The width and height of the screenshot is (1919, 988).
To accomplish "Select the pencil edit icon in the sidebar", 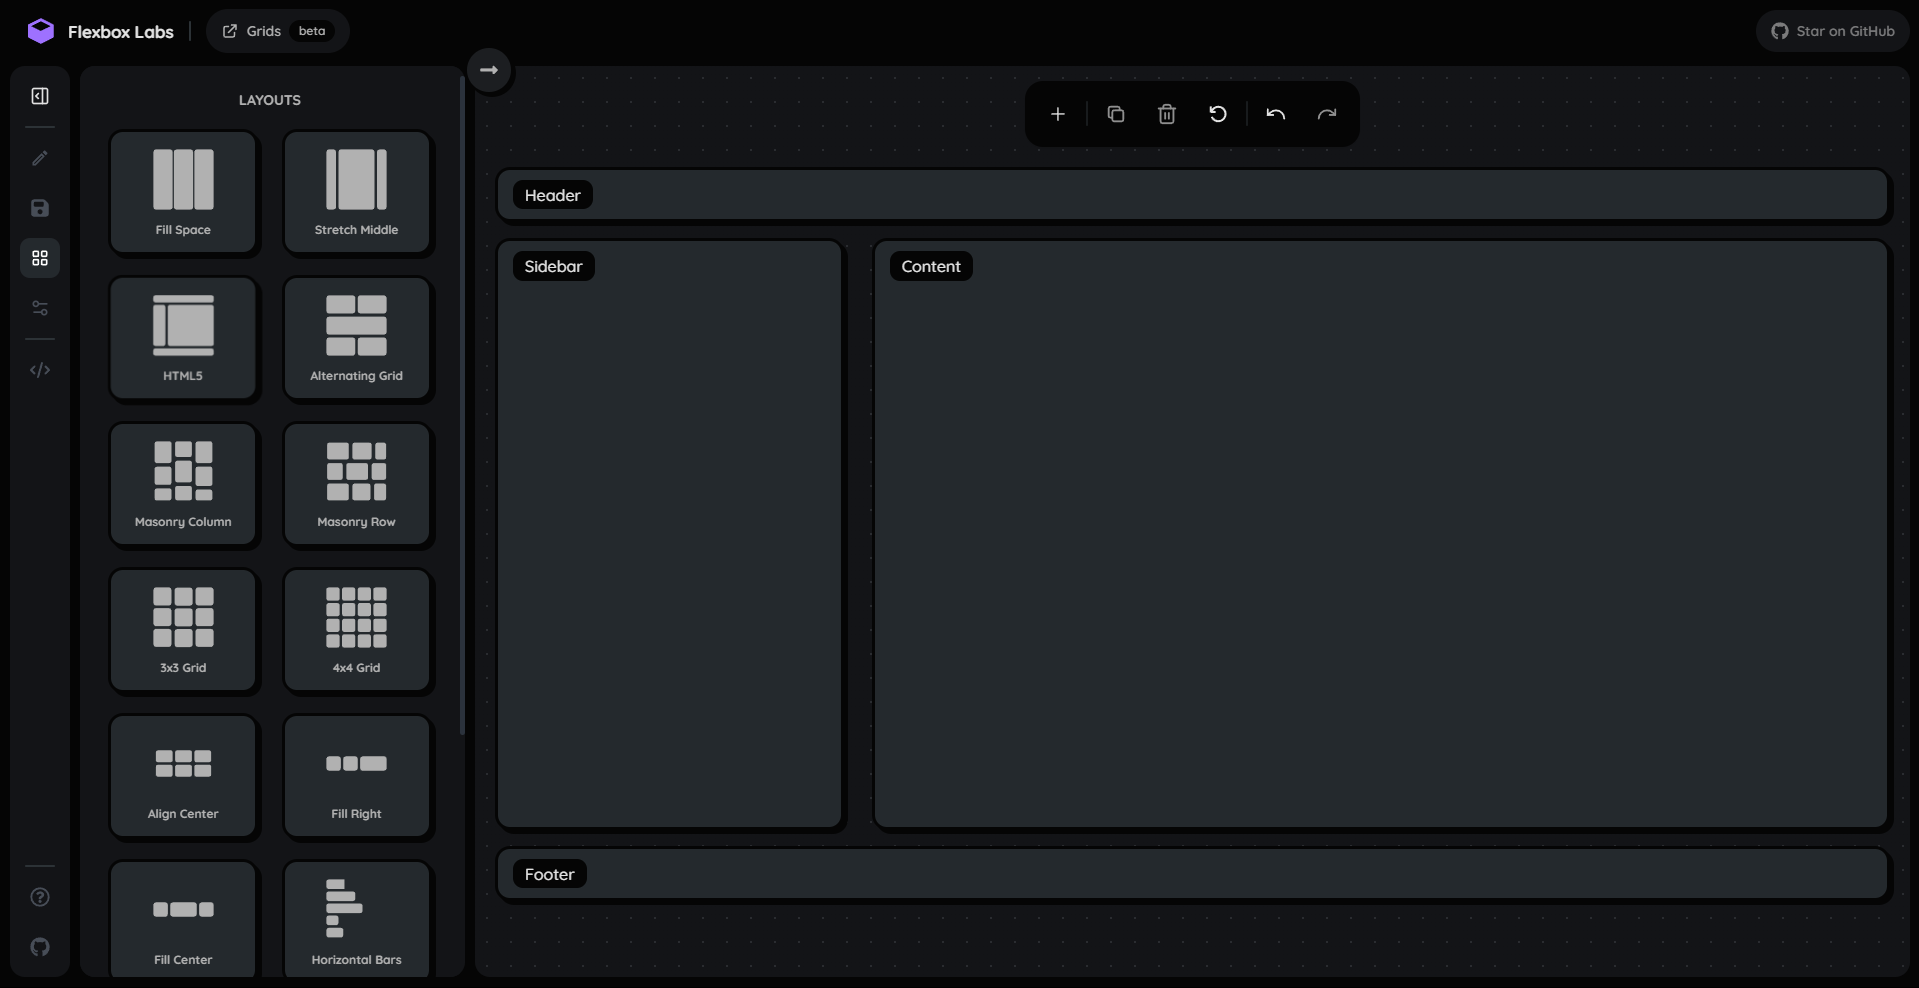I will (40, 158).
